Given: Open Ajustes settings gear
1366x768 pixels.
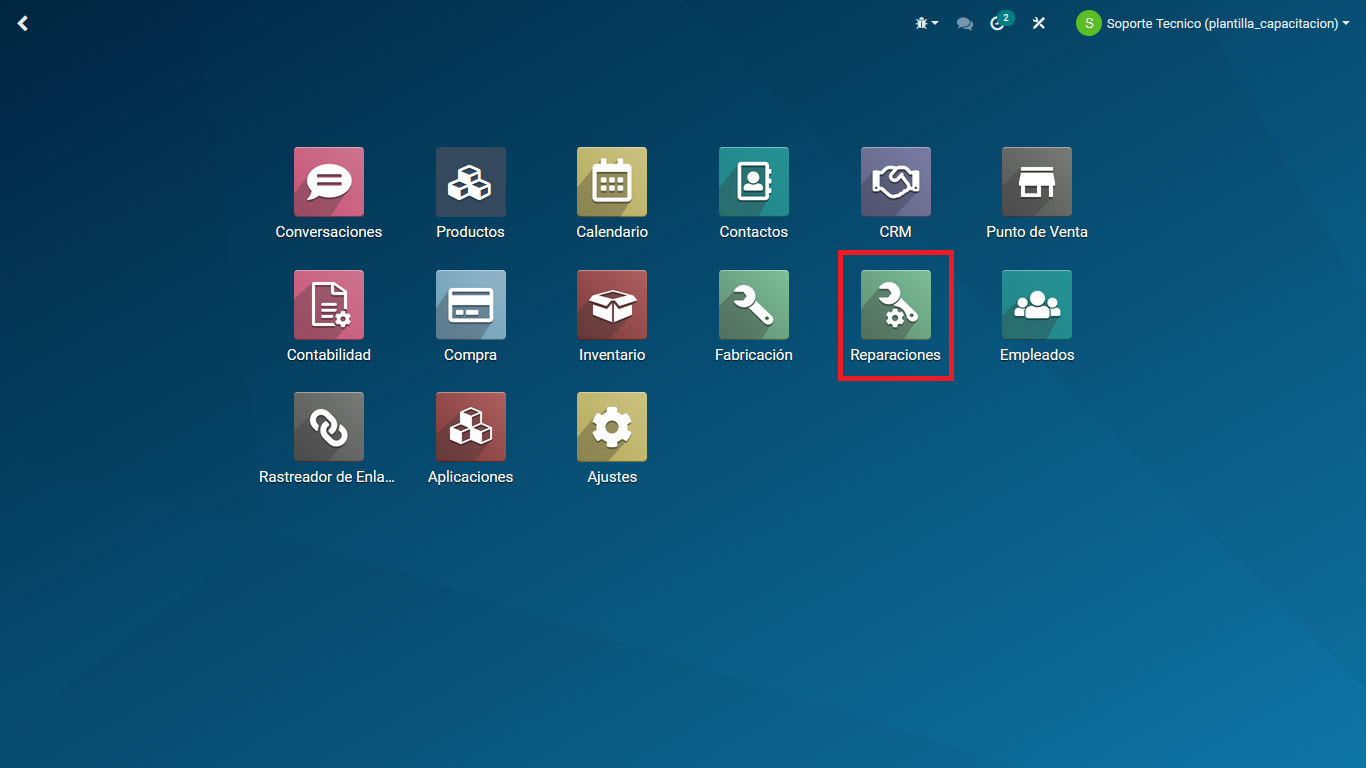Looking at the screenshot, I should pos(612,427).
